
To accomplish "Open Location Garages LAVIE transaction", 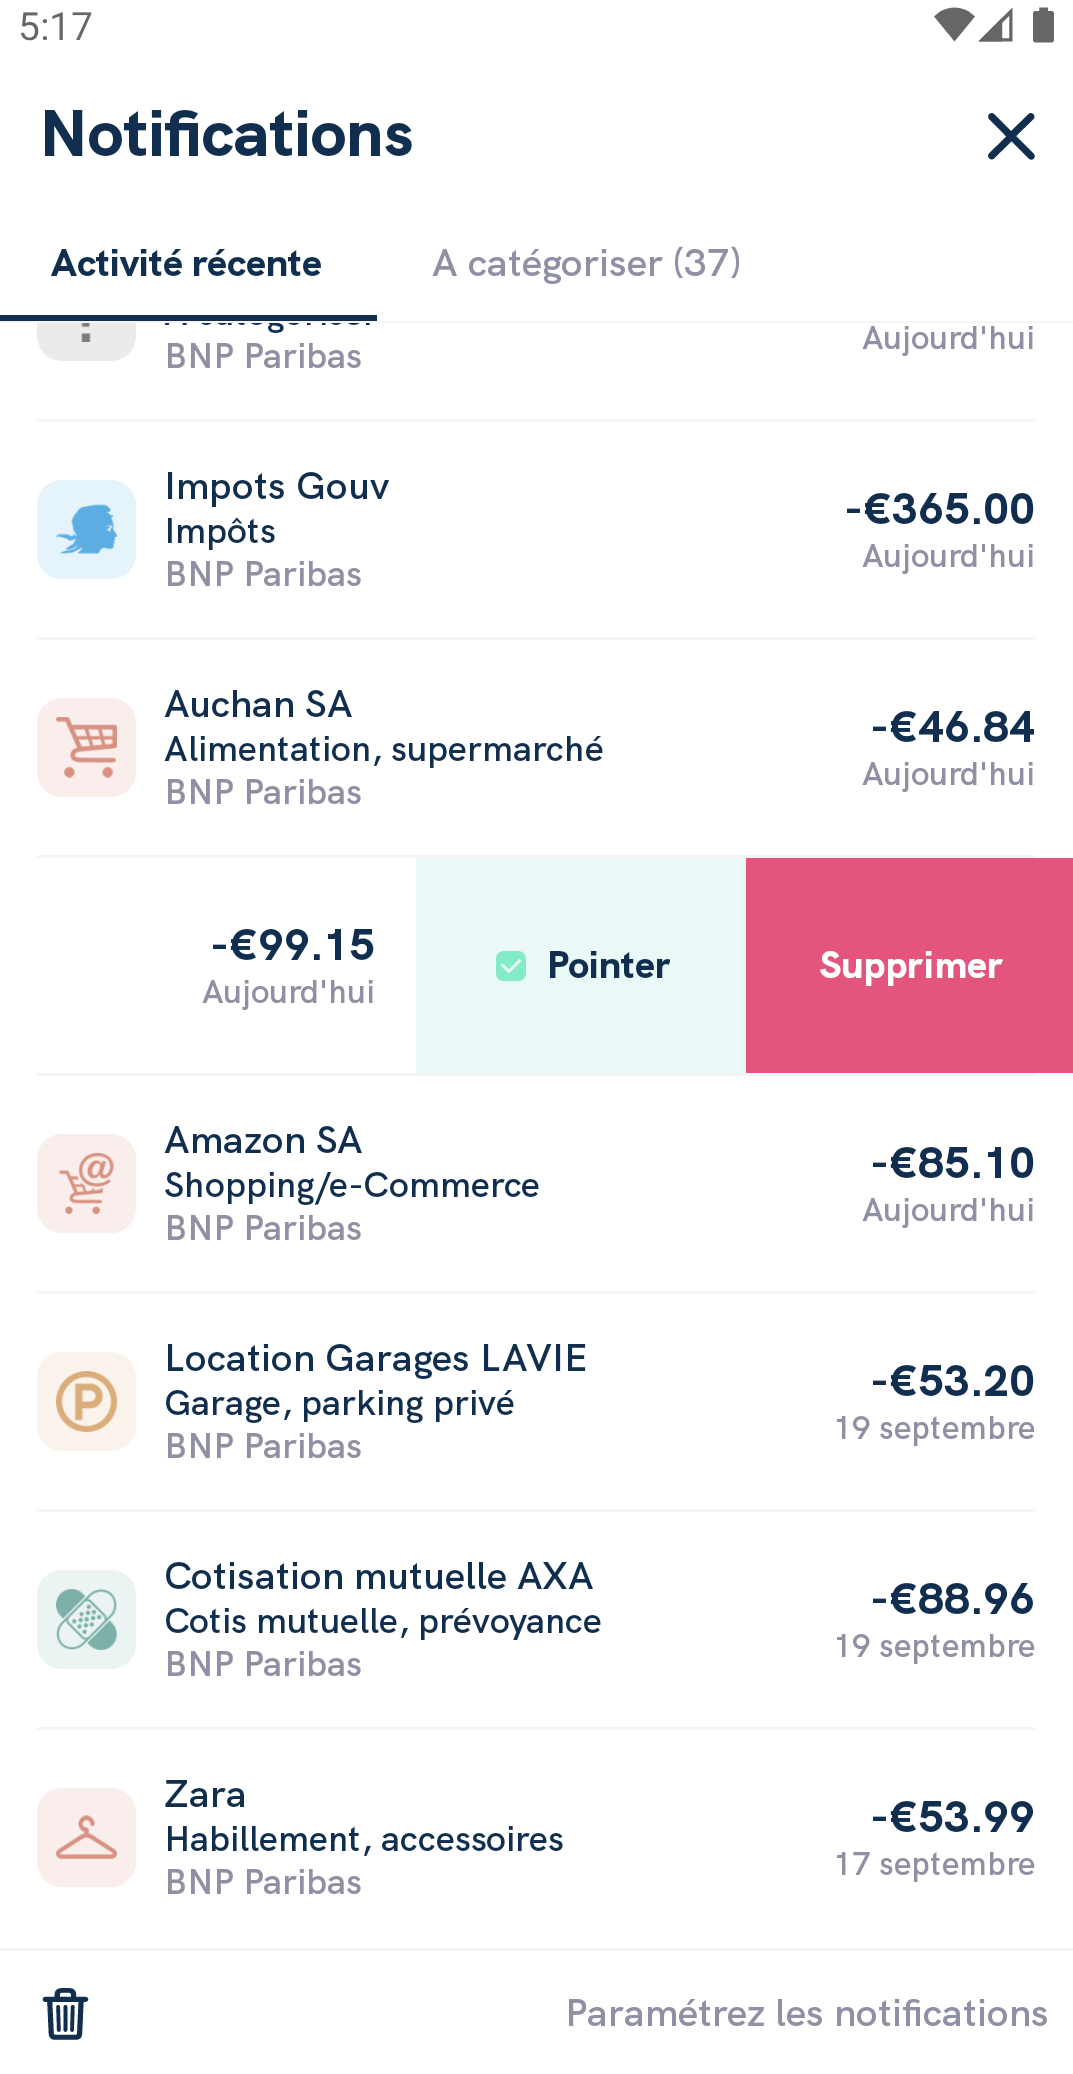I will [536, 1401].
